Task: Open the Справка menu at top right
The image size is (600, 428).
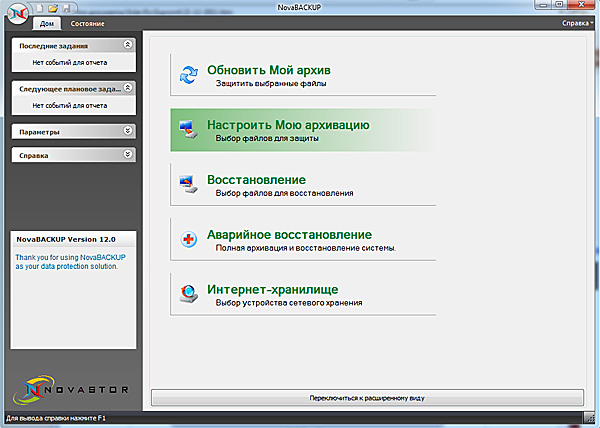Action: coord(577,21)
